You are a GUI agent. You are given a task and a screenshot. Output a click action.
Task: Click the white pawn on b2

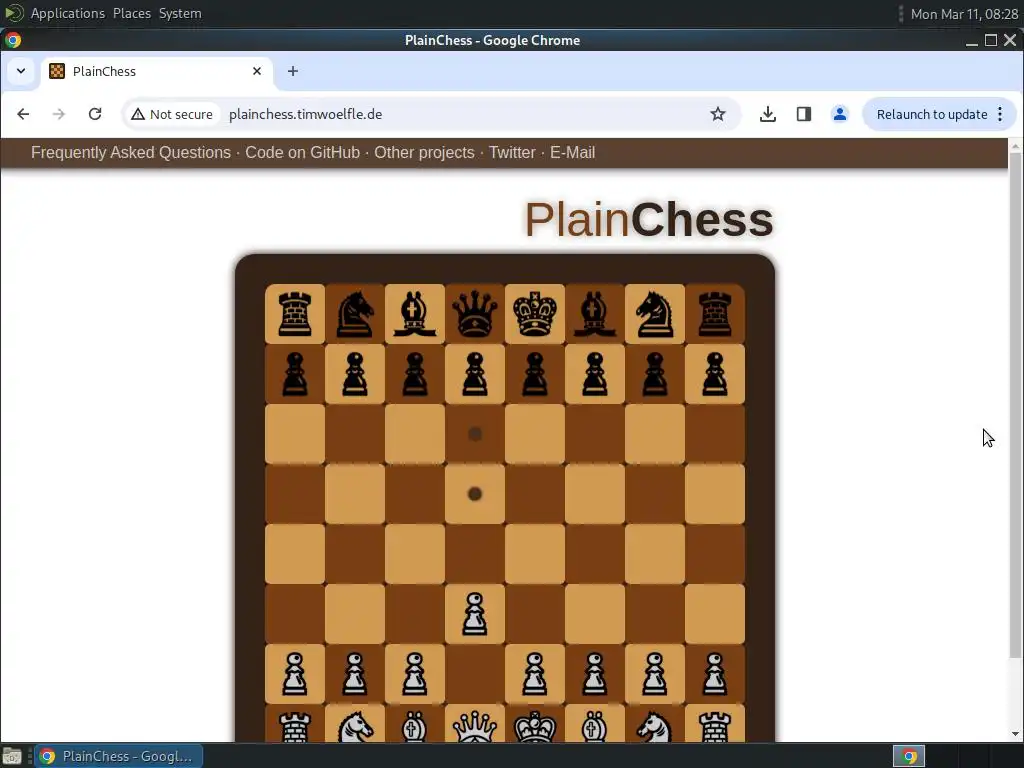355,675
